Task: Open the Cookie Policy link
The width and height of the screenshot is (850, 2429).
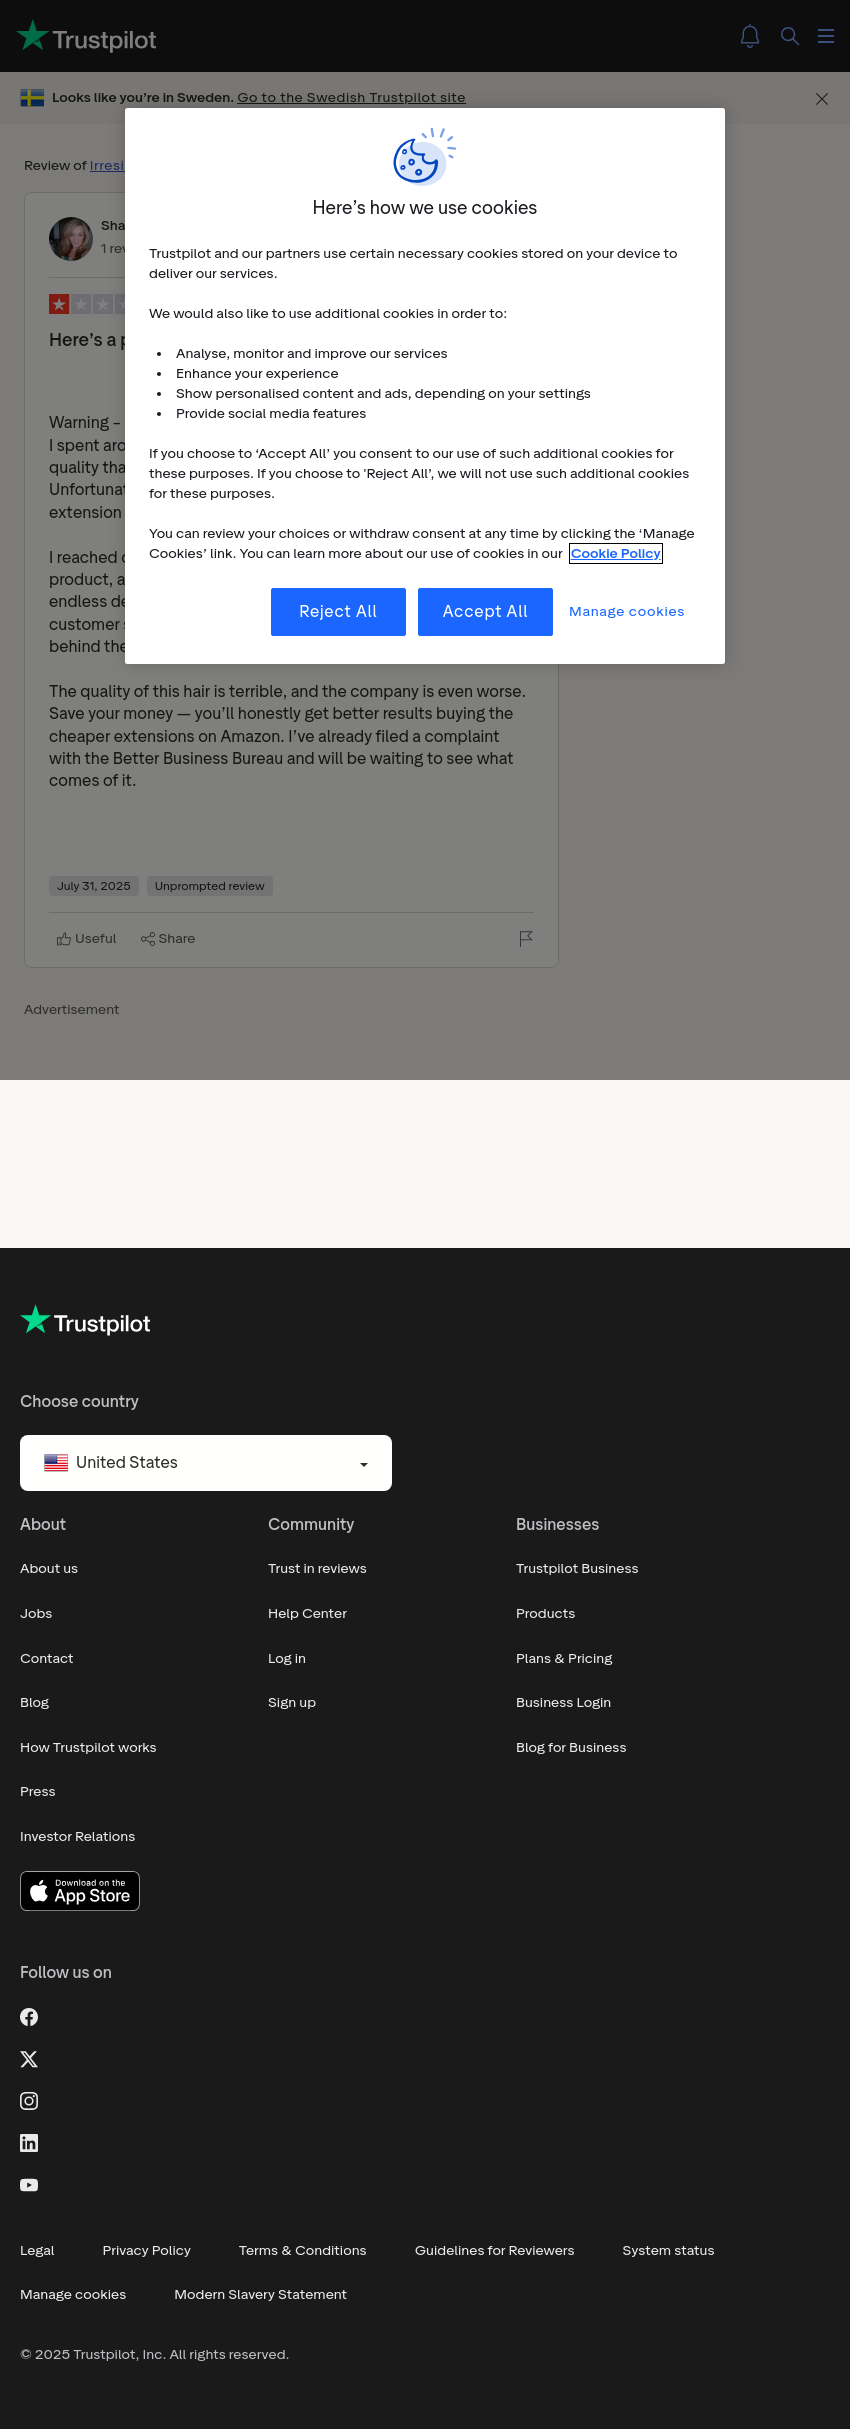Action: click(x=616, y=554)
